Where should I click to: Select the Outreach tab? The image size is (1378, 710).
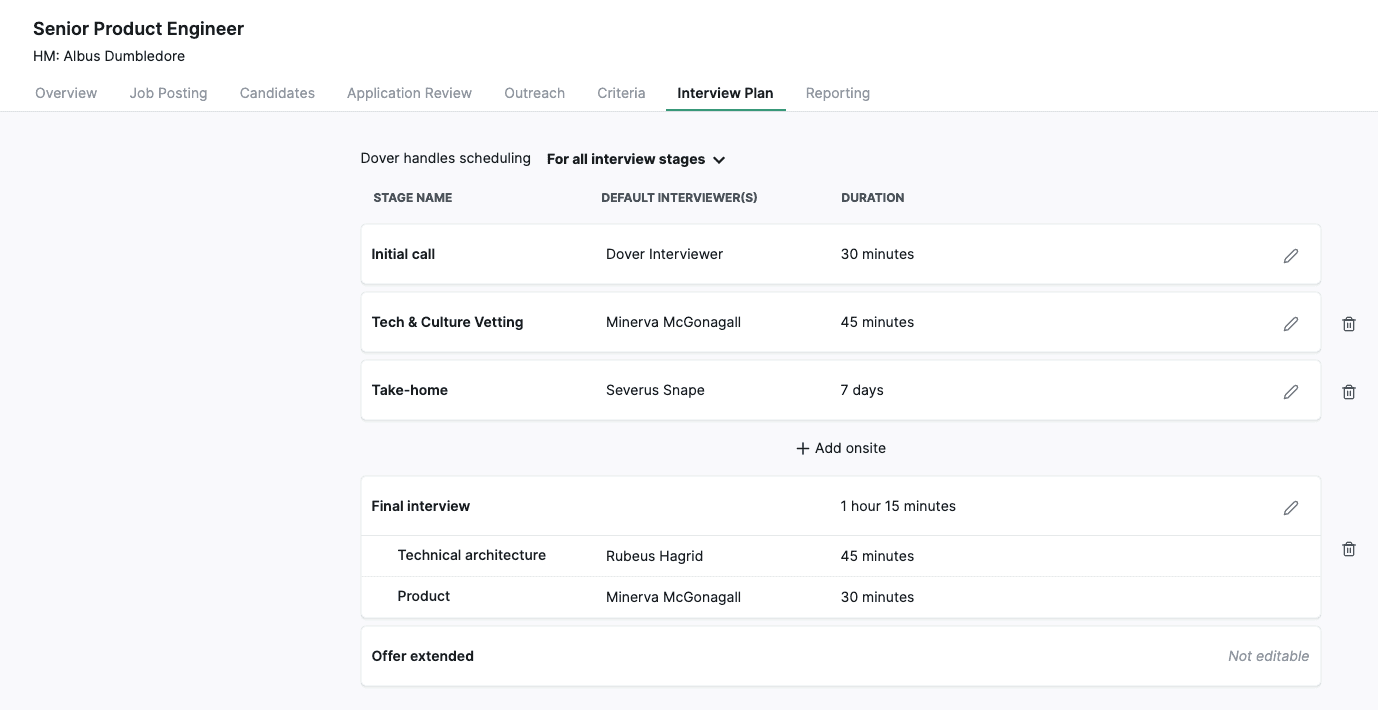click(534, 93)
